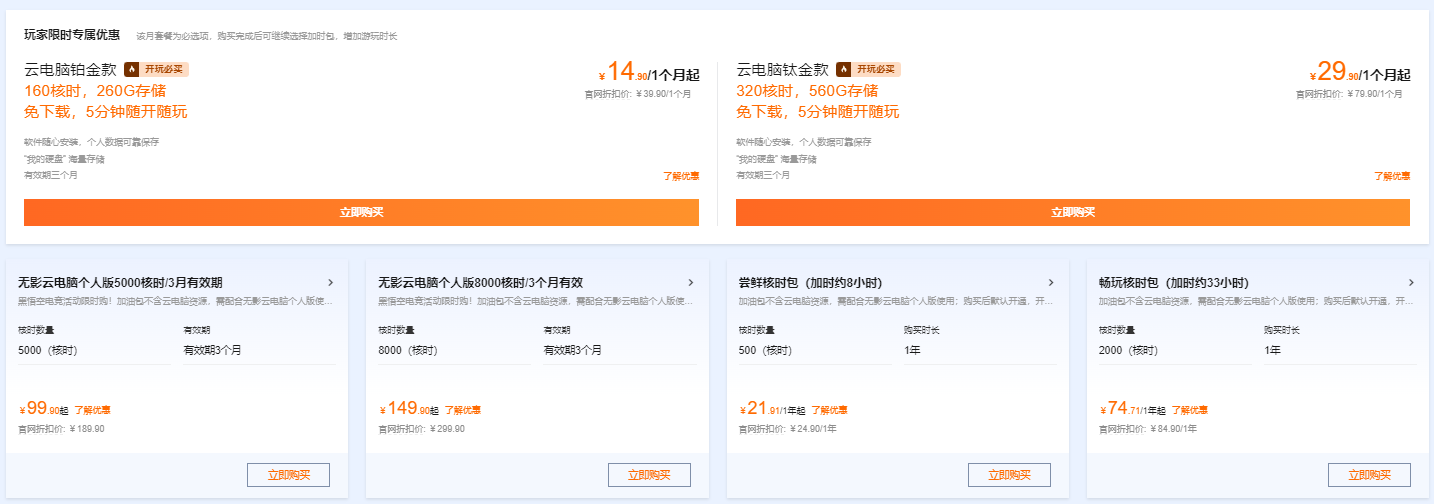The image size is (1434, 504).
Task: Click 官网折扣价 ¥24.90/1年 text
Action: (x=787, y=429)
